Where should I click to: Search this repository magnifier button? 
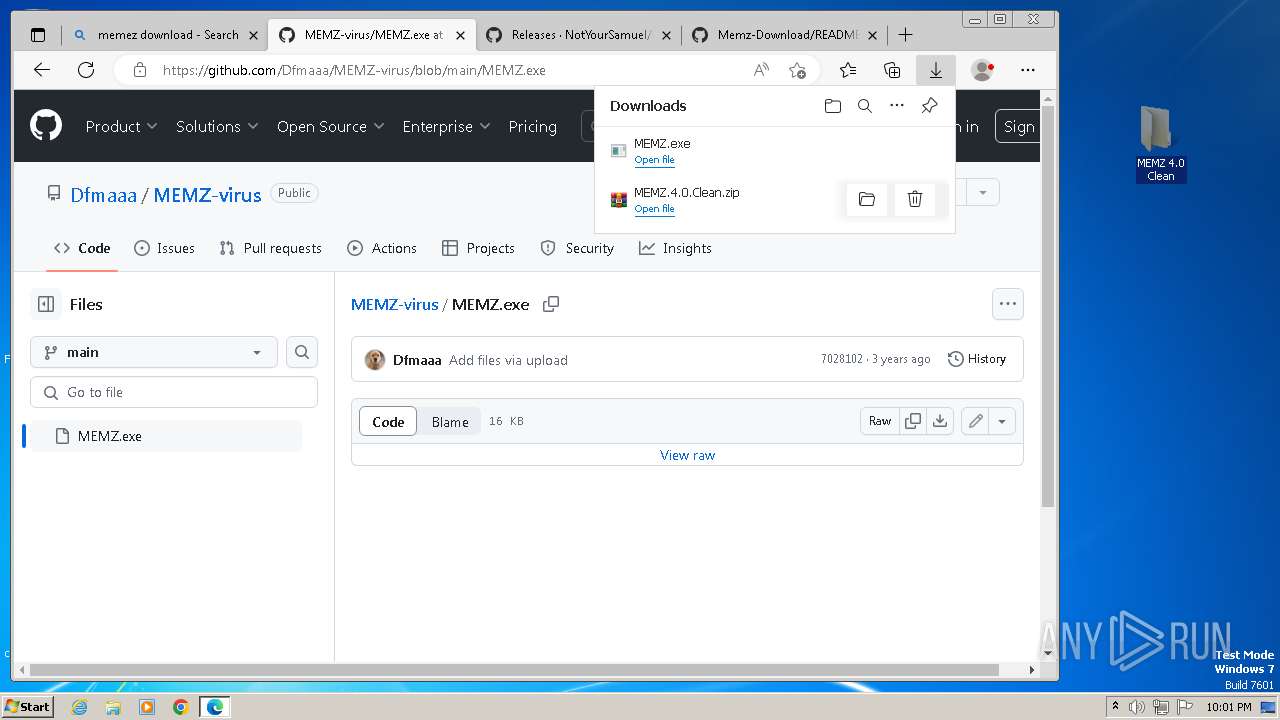pyautogui.click(x=302, y=352)
